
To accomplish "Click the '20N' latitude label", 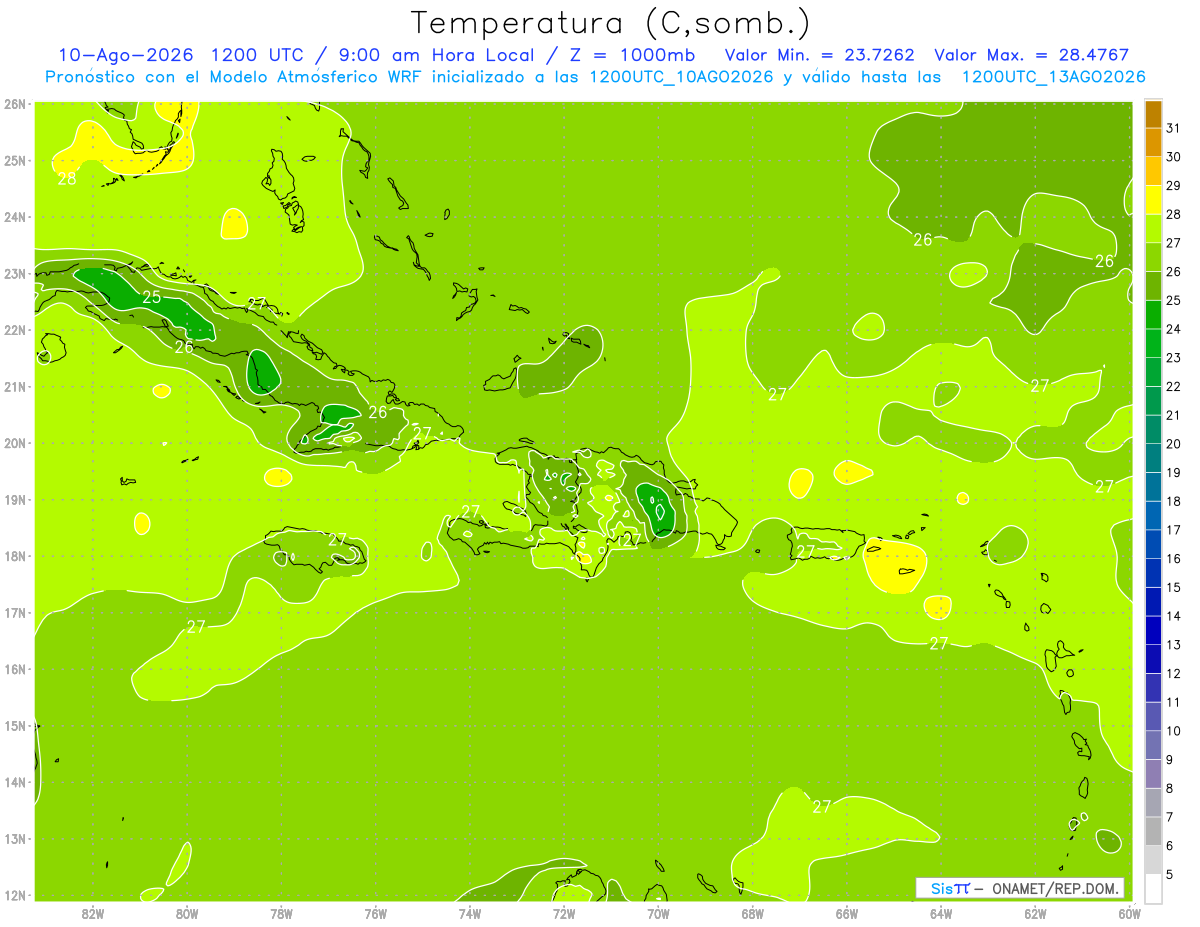I will point(16,443).
